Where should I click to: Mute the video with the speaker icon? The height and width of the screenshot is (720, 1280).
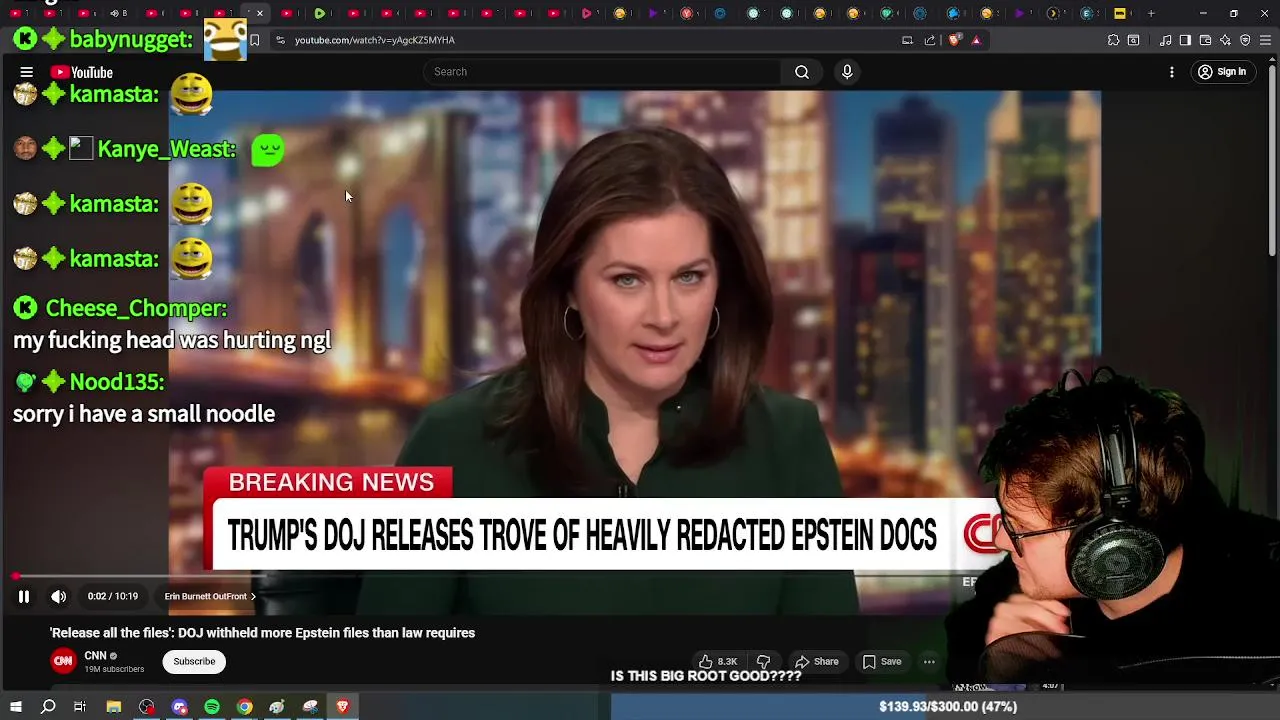coord(59,597)
